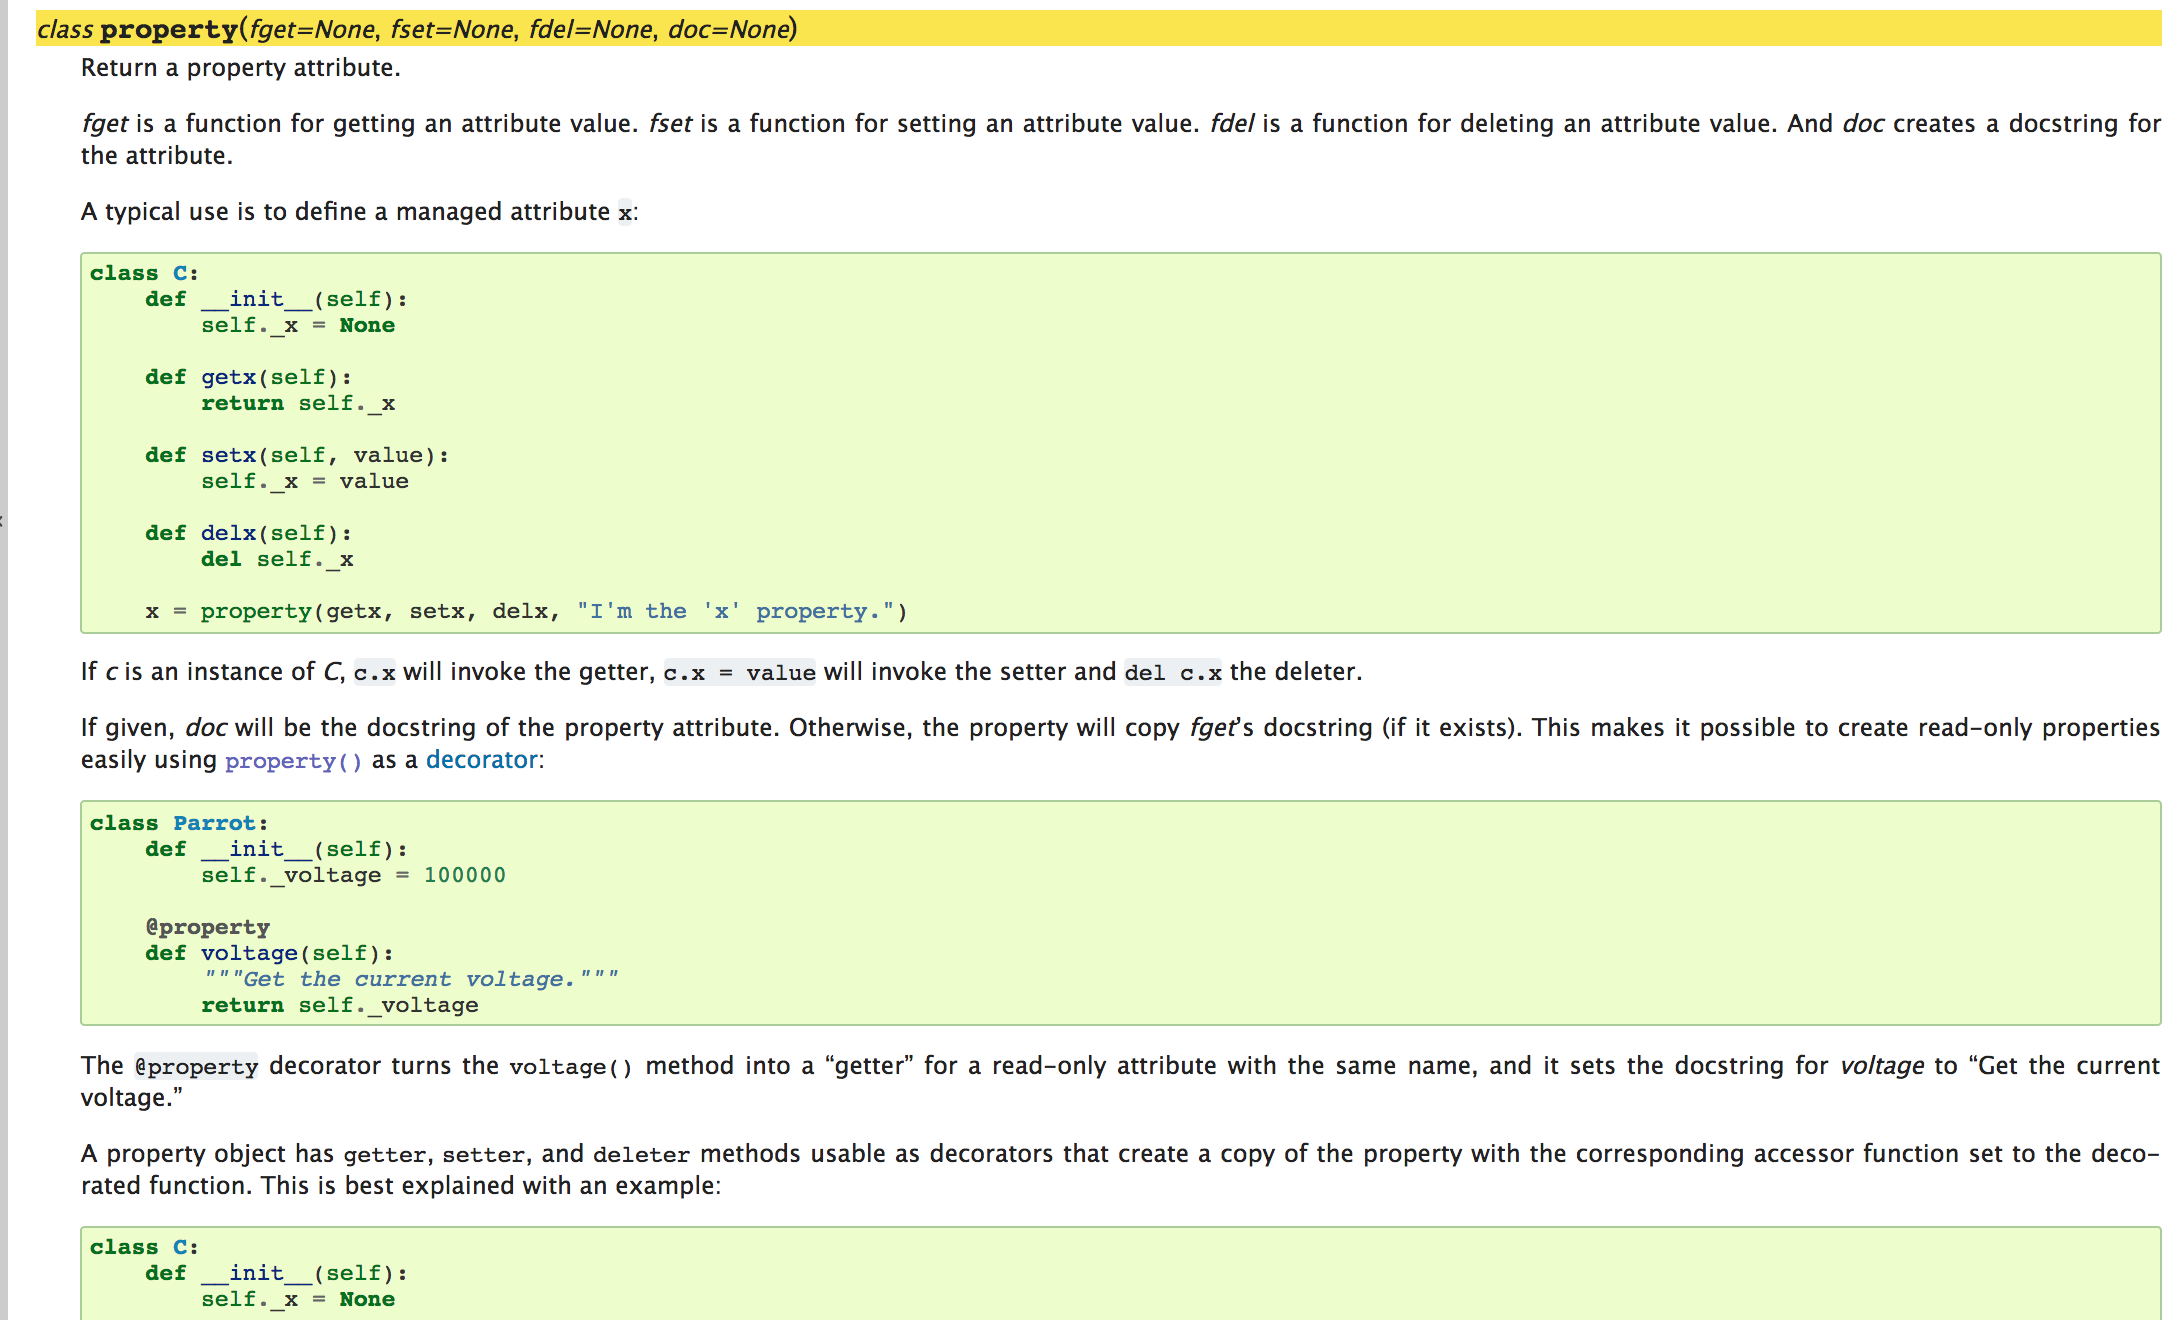Click the bold property name in signature
This screenshot has height=1320, width=2174.
(168, 30)
